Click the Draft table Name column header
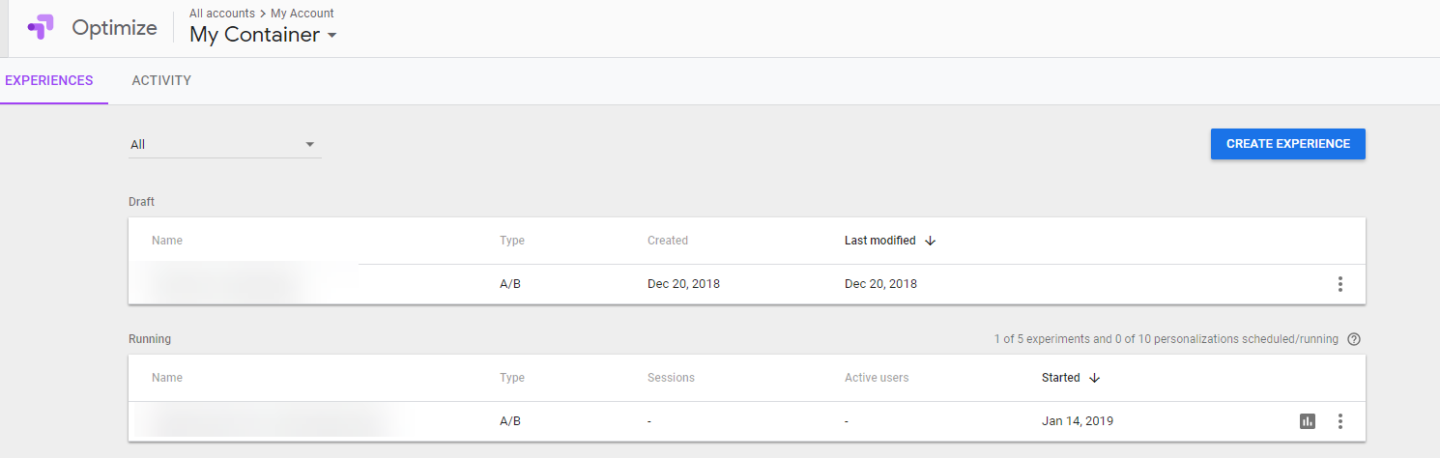Viewport: 1440px width, 458px height. [x=167, y=241]
